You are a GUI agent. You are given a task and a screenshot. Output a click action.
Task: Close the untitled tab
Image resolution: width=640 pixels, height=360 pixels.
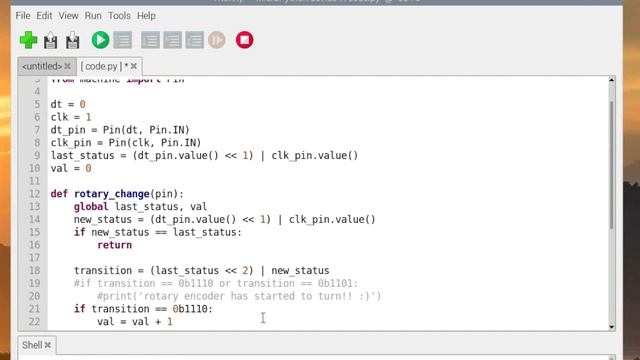click(x=68, y=66)
